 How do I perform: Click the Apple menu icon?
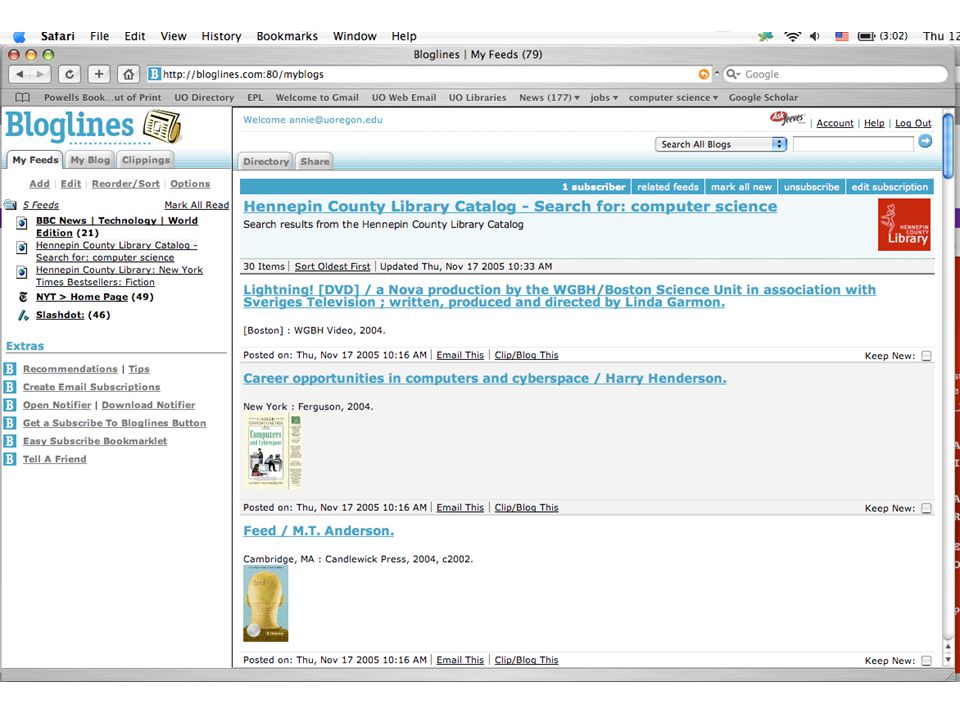point(20,37)
